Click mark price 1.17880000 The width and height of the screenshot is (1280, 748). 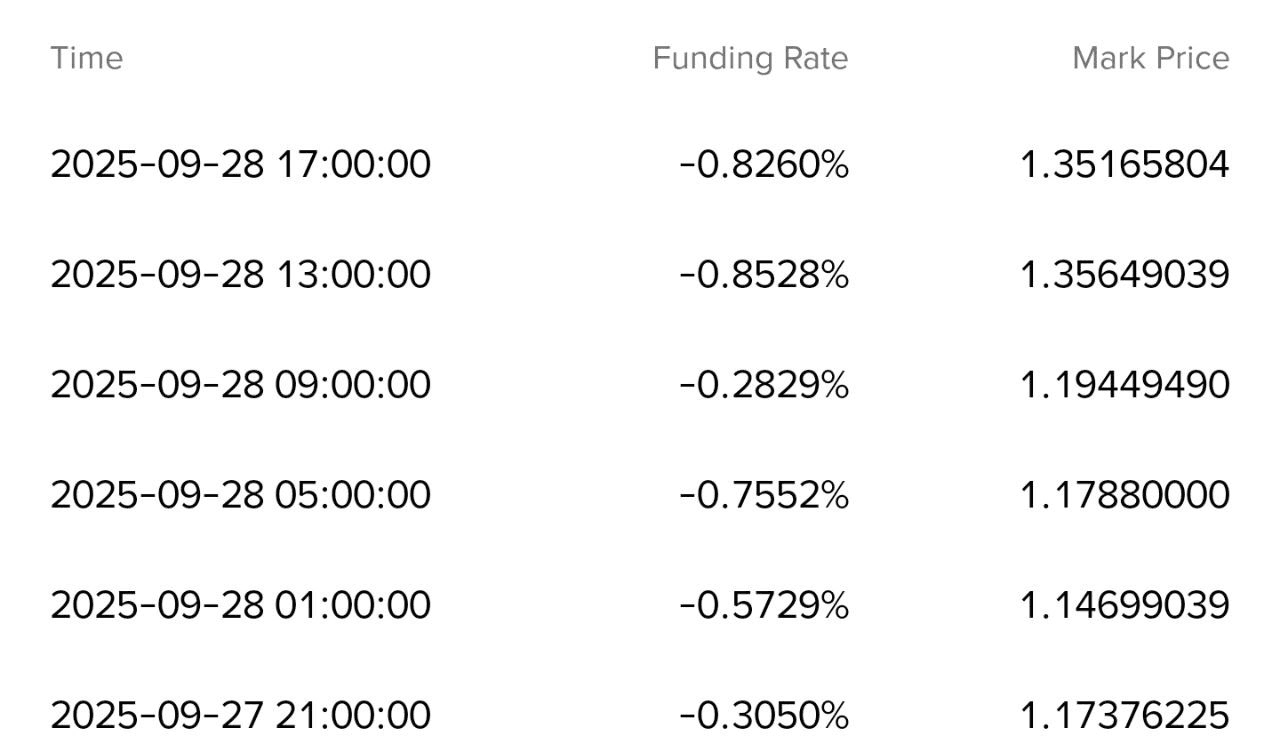tap(1125, 494)
